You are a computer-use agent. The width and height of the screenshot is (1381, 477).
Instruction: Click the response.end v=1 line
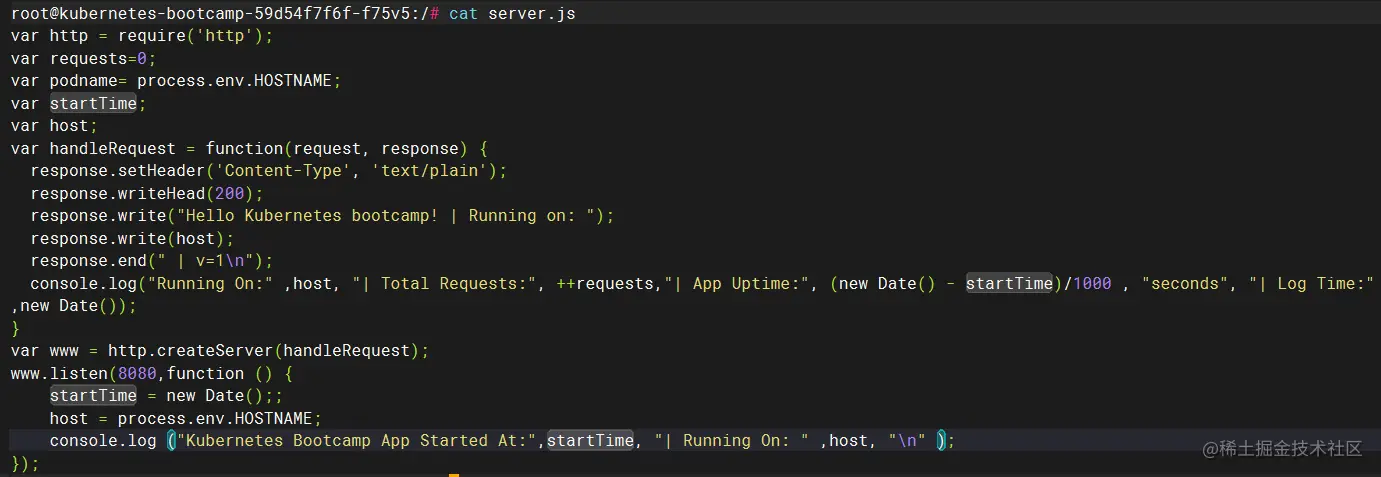(152, 261)
